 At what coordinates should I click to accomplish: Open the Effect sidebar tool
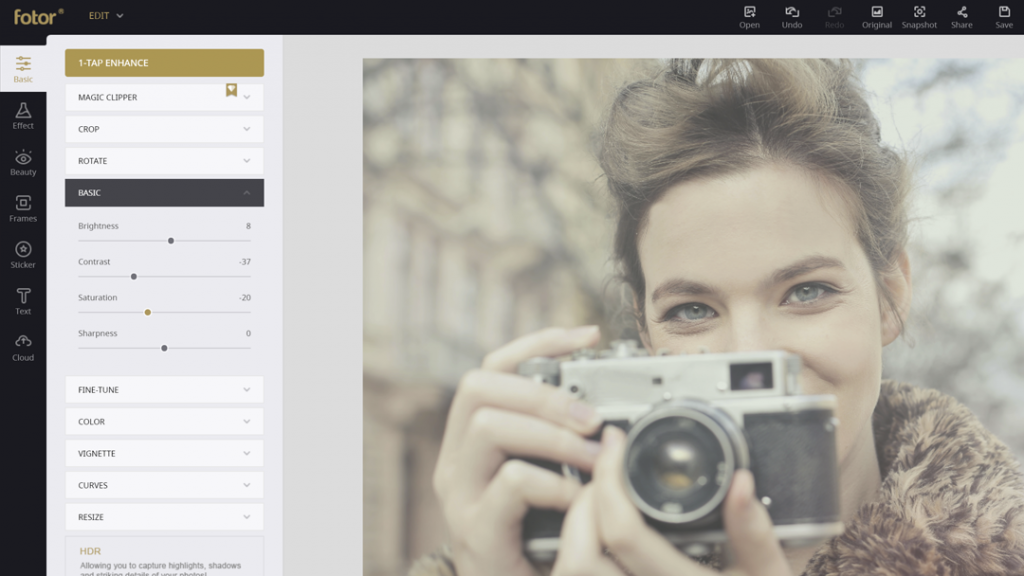[23, 116]
